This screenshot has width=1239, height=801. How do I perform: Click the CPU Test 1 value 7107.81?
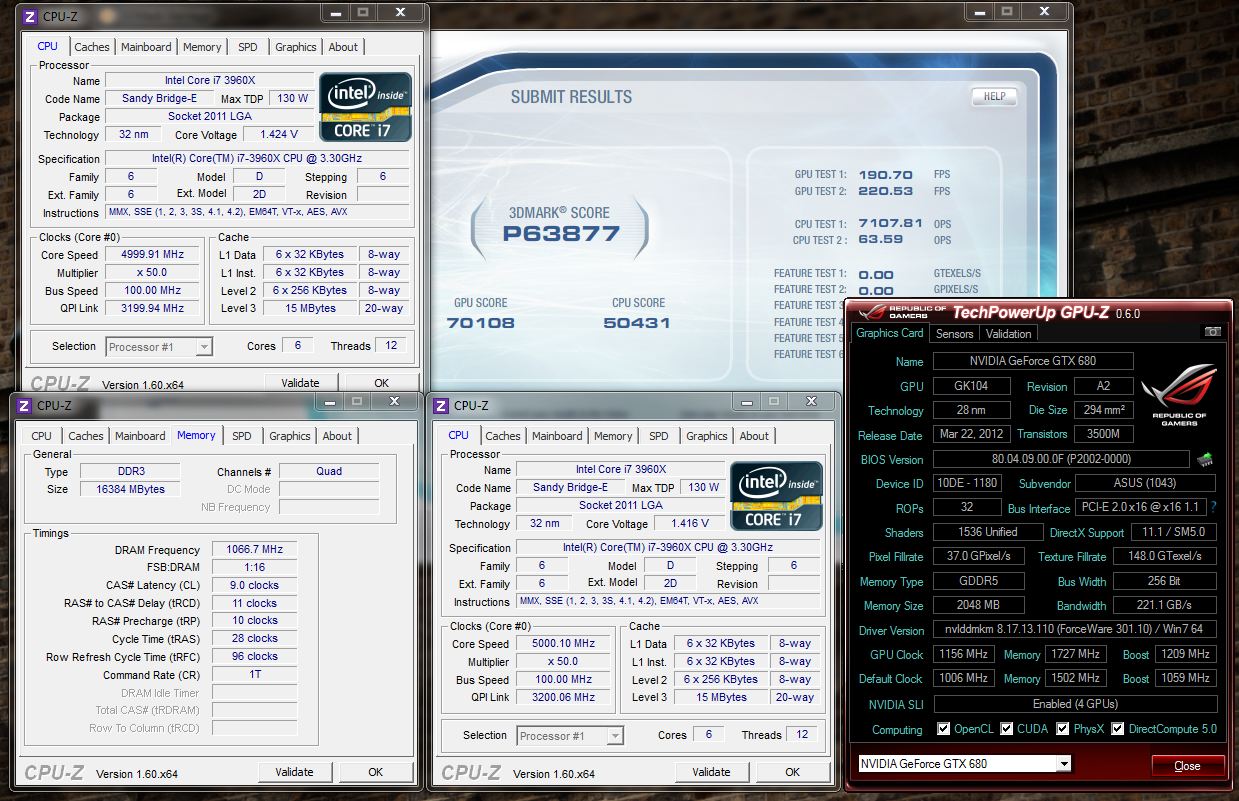(890, 224)
